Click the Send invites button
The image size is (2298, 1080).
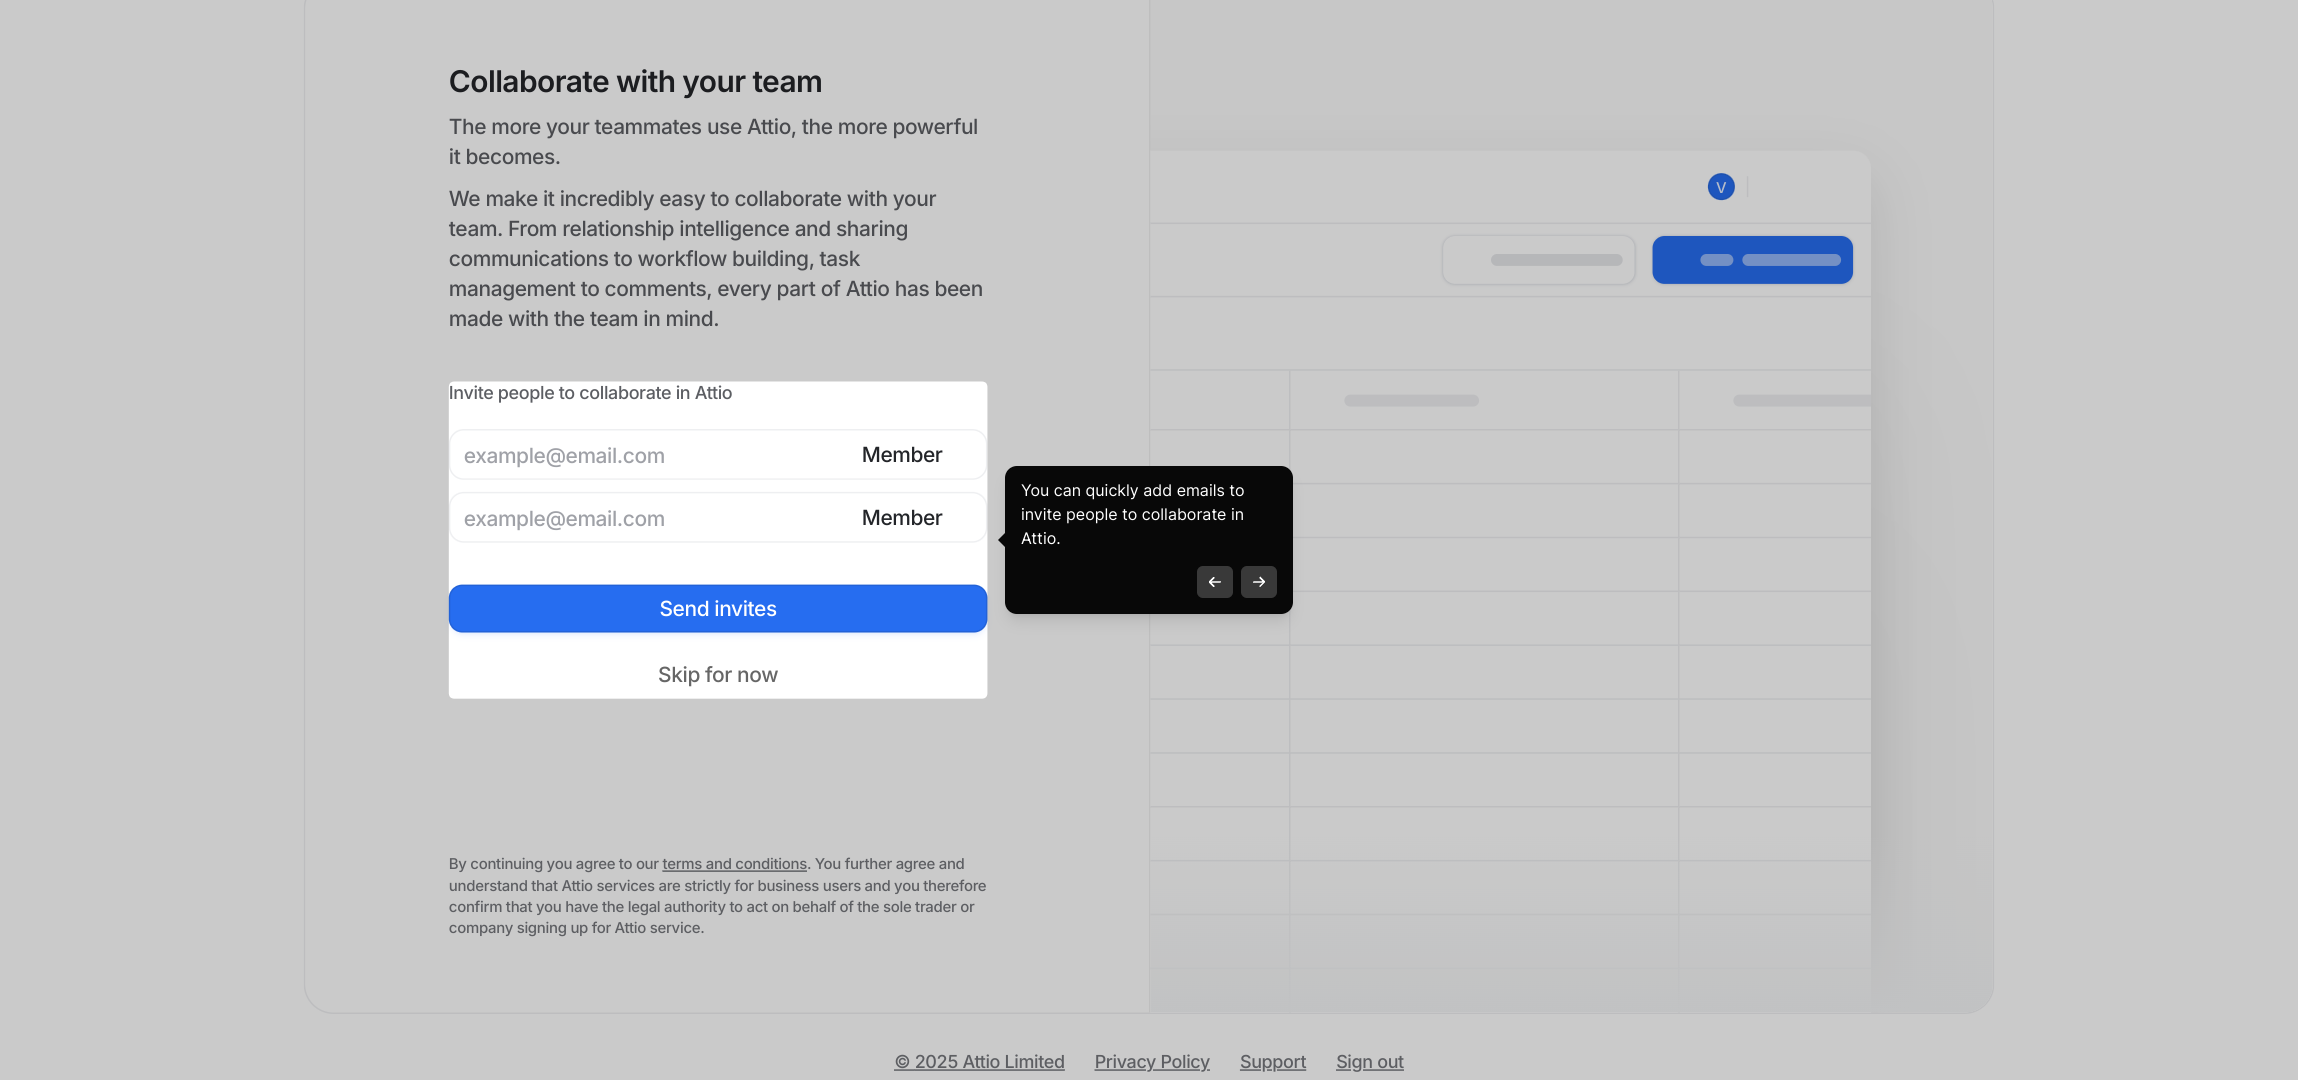(x=718, y=609)
